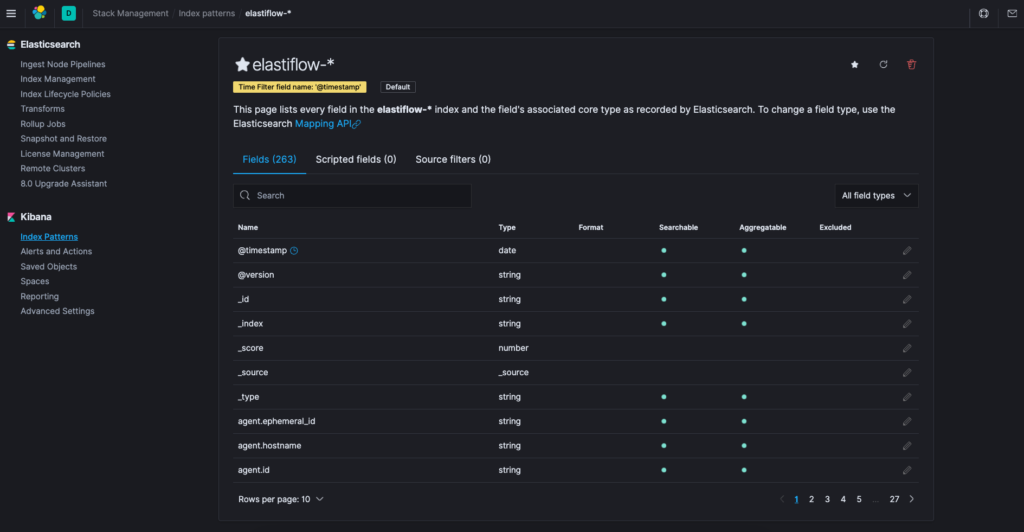Viewport: 1024px width, 532px height.
Task: Open All field types dropdown
Action: coord(876,196)
